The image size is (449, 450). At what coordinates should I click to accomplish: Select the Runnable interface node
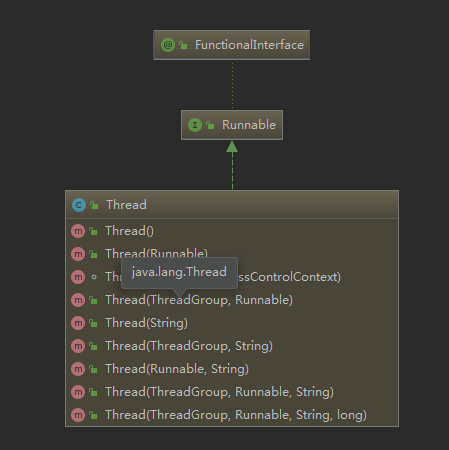point(232,125)
